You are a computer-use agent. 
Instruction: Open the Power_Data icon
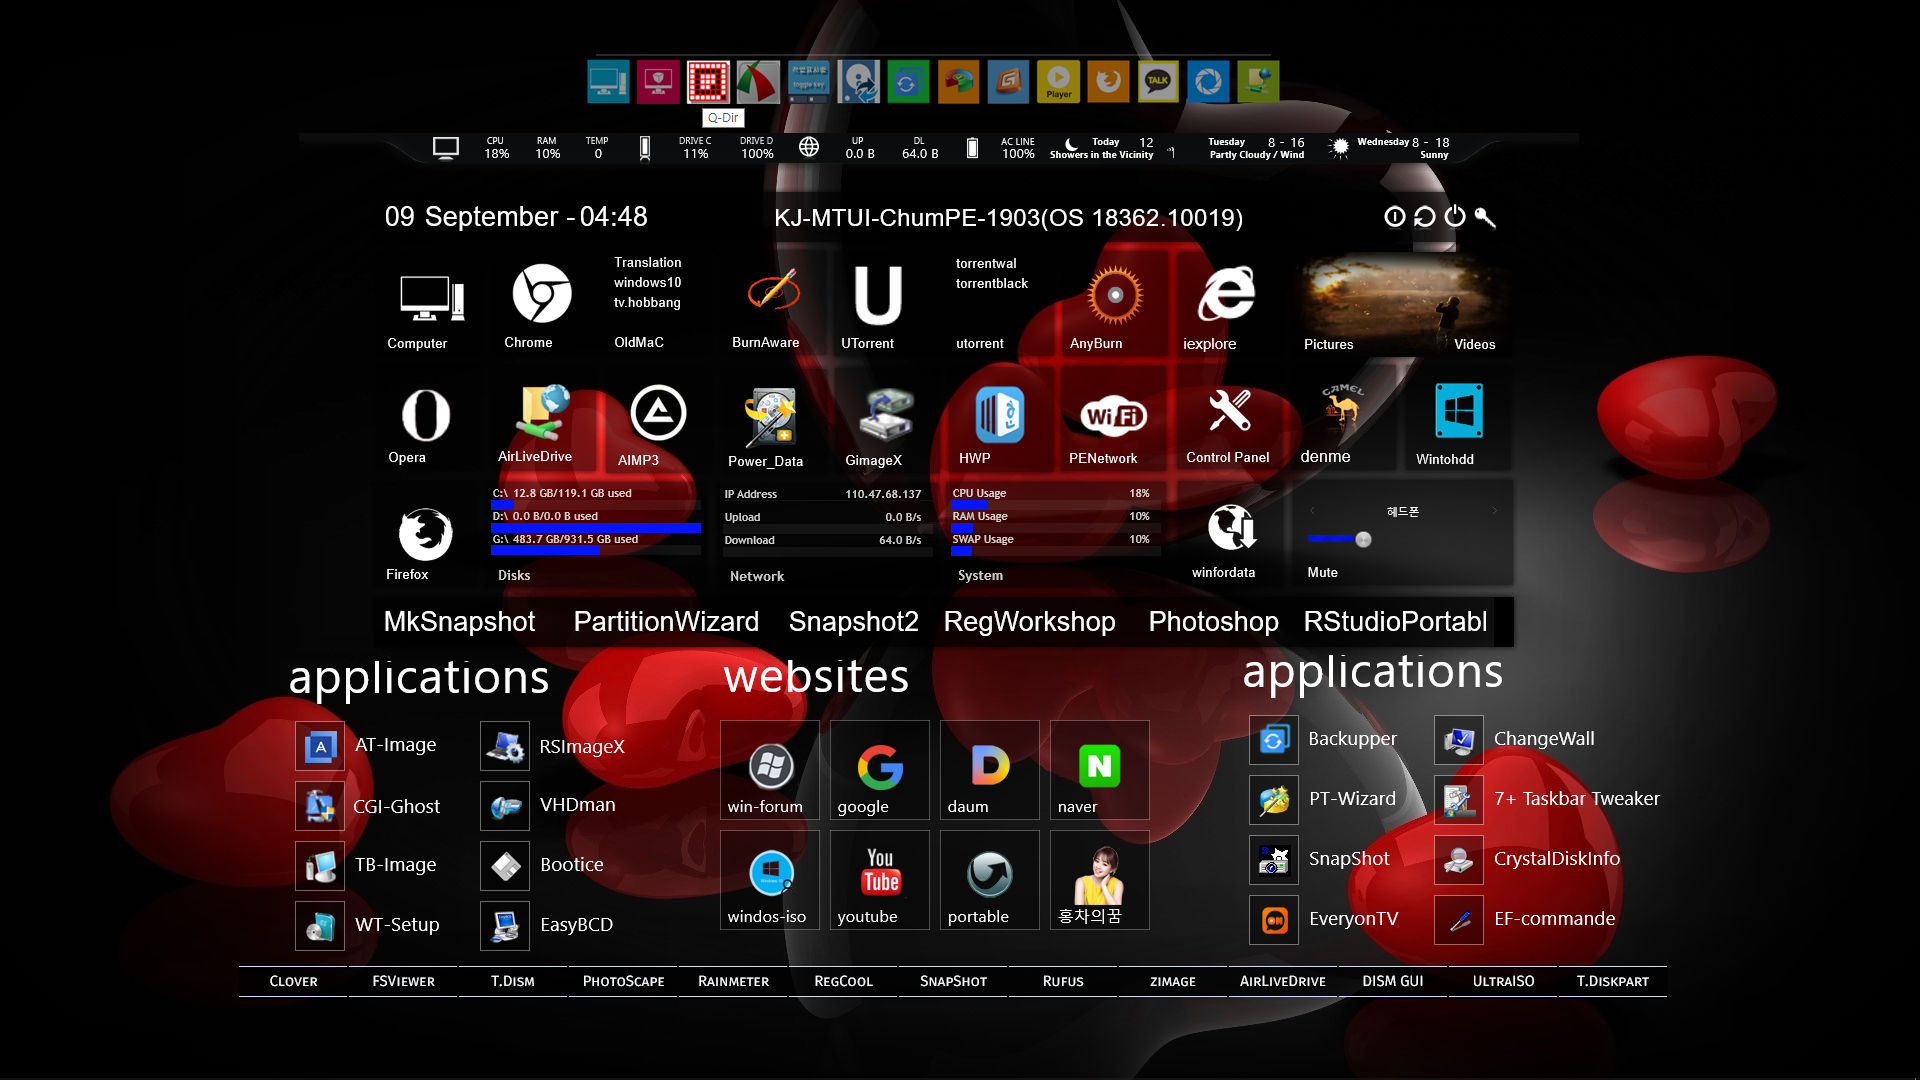pos(770,417)
